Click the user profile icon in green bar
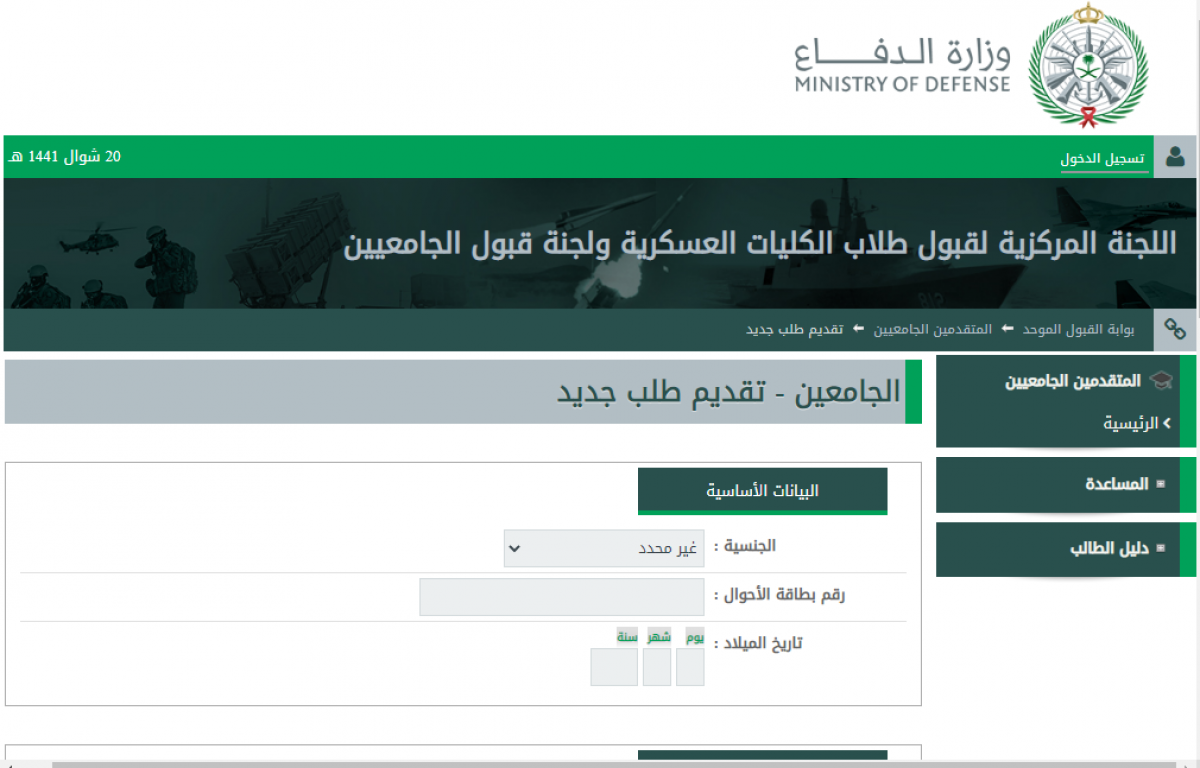This screenshot has width=1200, height=768. tap(1175, 157)
